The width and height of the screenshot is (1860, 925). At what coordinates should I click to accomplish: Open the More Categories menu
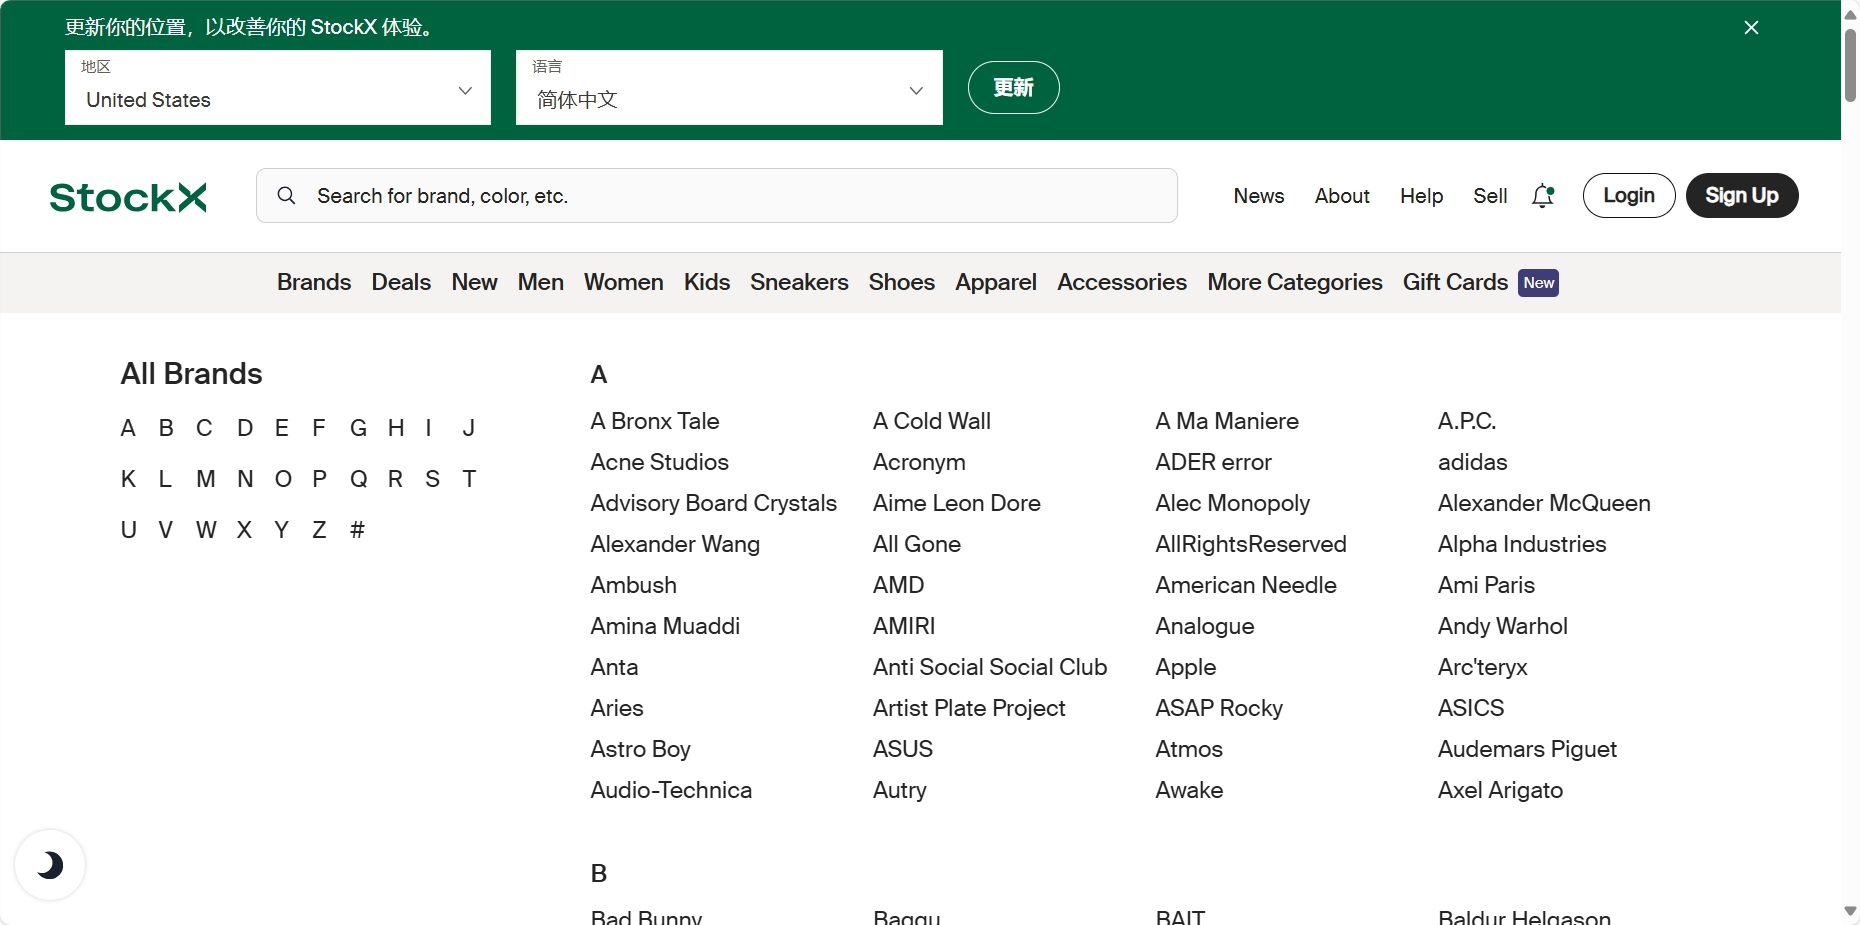click(1295, 283)
